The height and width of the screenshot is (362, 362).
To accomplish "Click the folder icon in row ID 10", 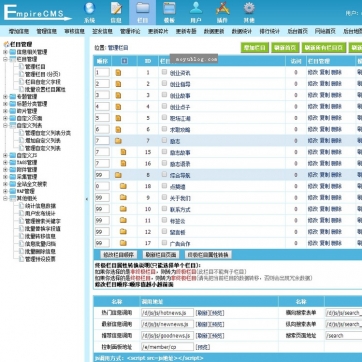I will (123, 209).
